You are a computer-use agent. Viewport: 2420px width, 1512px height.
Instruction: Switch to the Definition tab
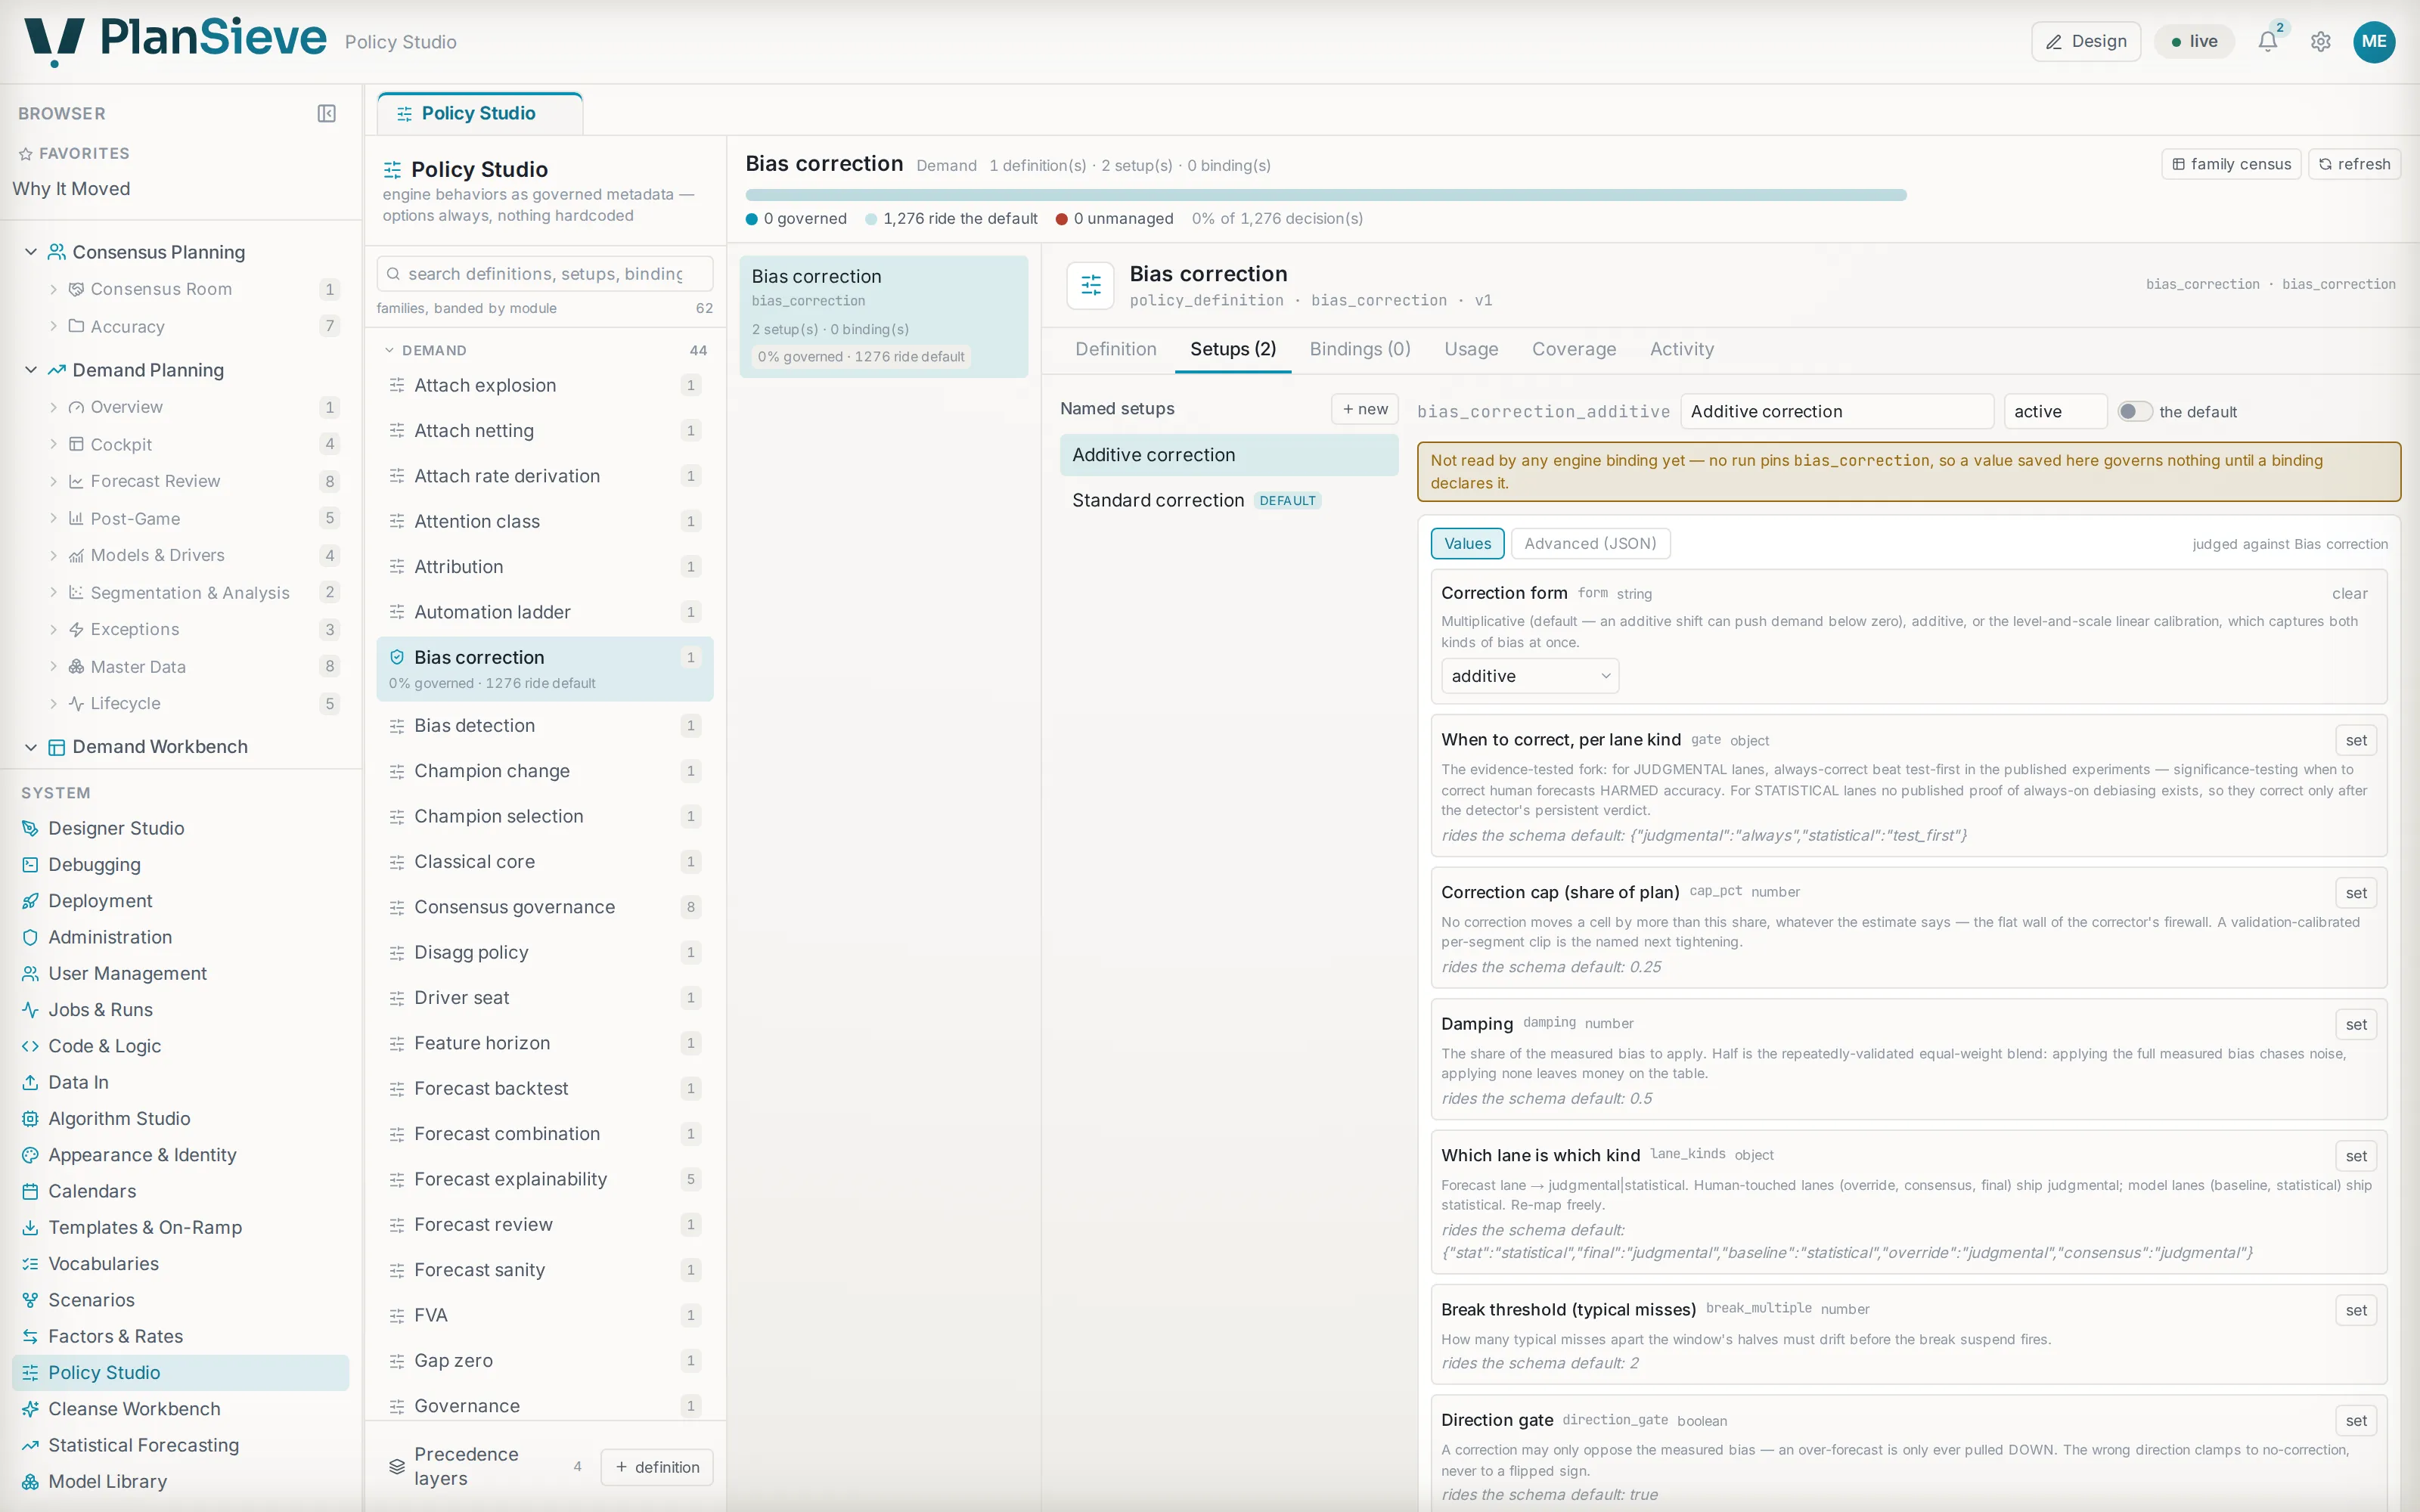(1115, 349)
